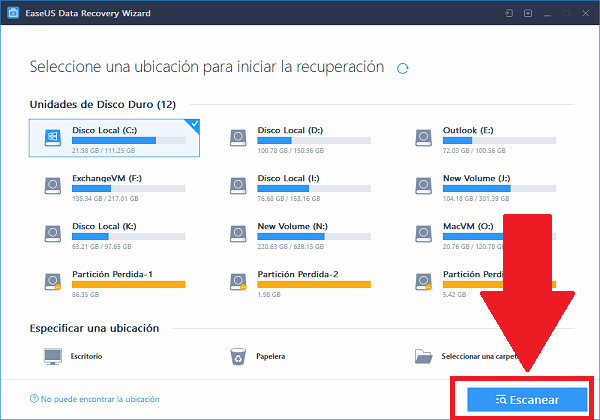Image resolution: width=600 pixels, height=420 pixels.
Task: Click the text "63.21 GB / 97.65 GB"
Action: (x=101, y=247)
